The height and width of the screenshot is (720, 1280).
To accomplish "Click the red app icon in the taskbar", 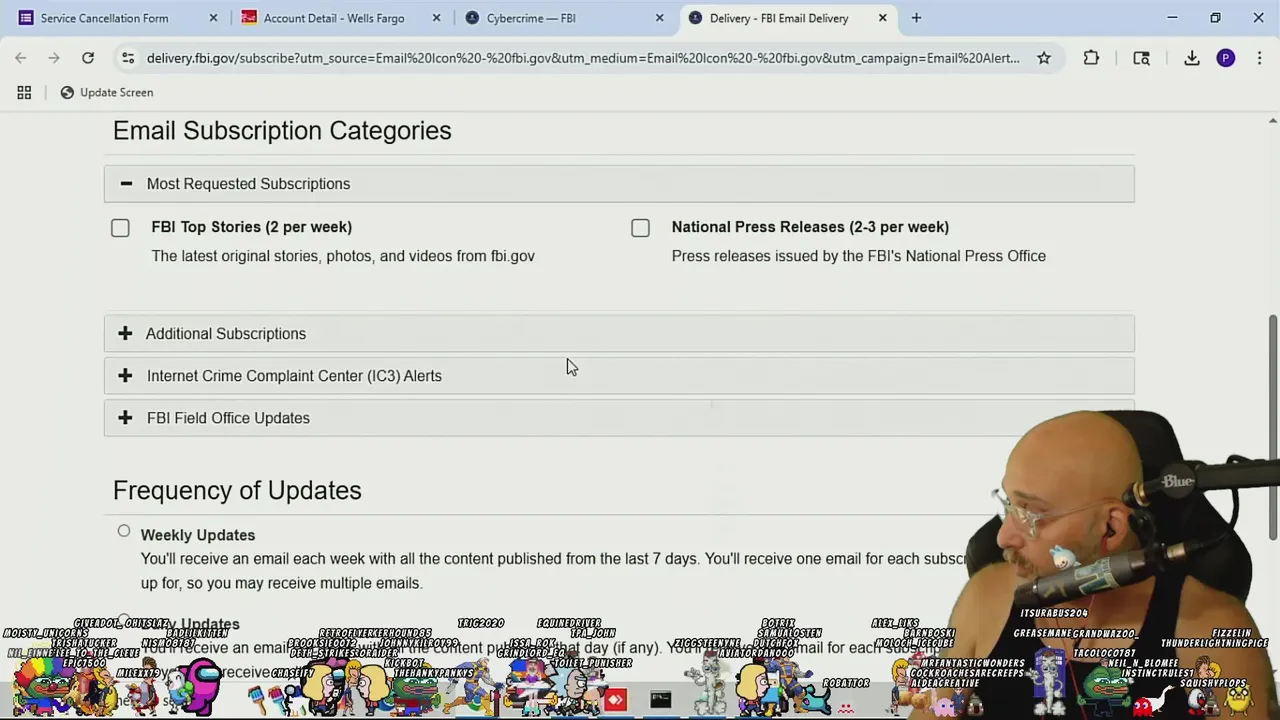I will click(x=615, y=700).
